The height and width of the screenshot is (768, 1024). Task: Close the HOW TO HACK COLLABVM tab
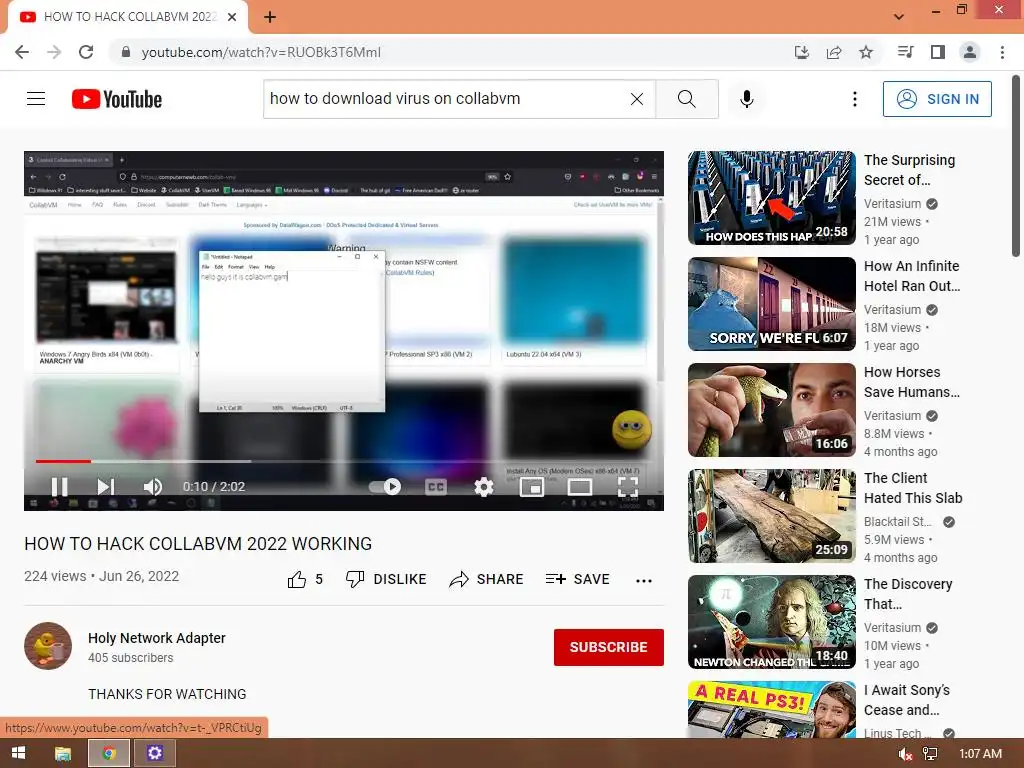tap(232, 17)
